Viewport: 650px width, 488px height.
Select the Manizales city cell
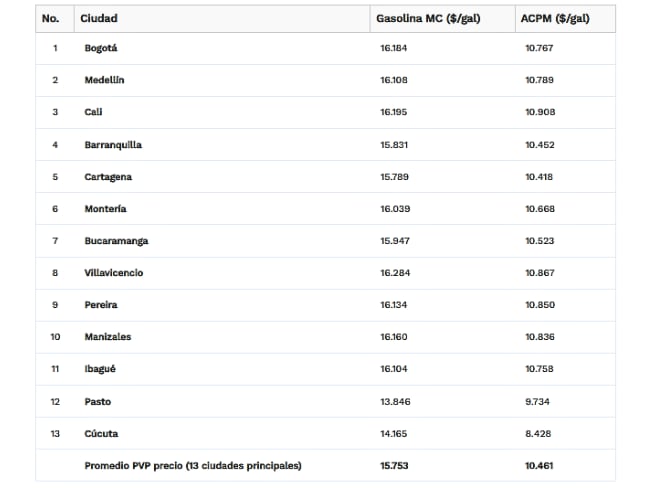pyautogui.click(x=108, y=337)
